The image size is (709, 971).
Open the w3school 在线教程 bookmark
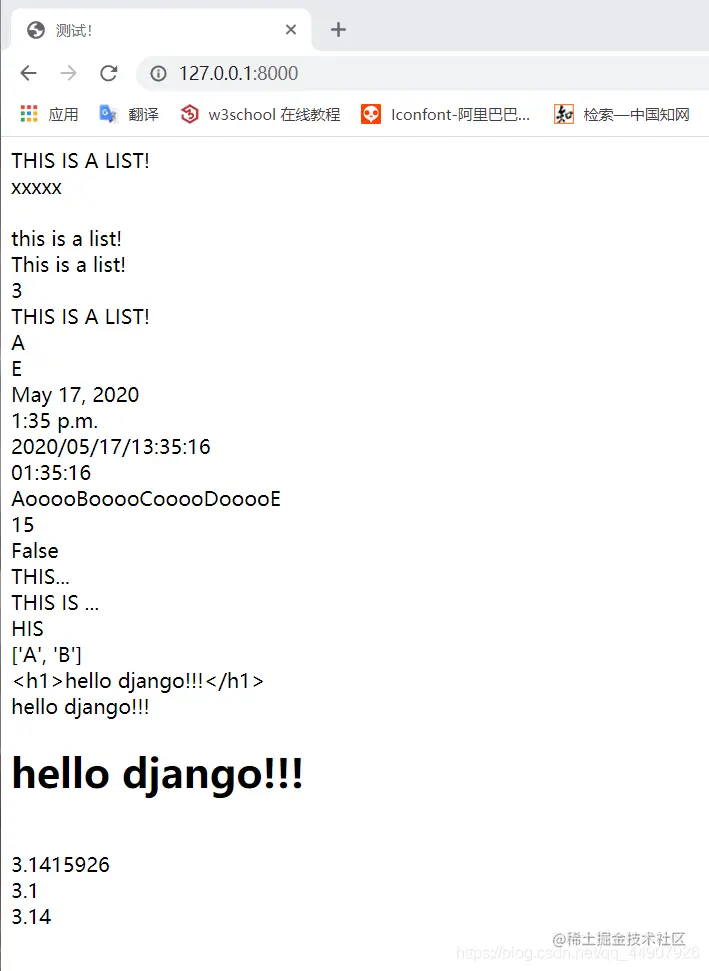pyautogui.click(x=261, y=114)
